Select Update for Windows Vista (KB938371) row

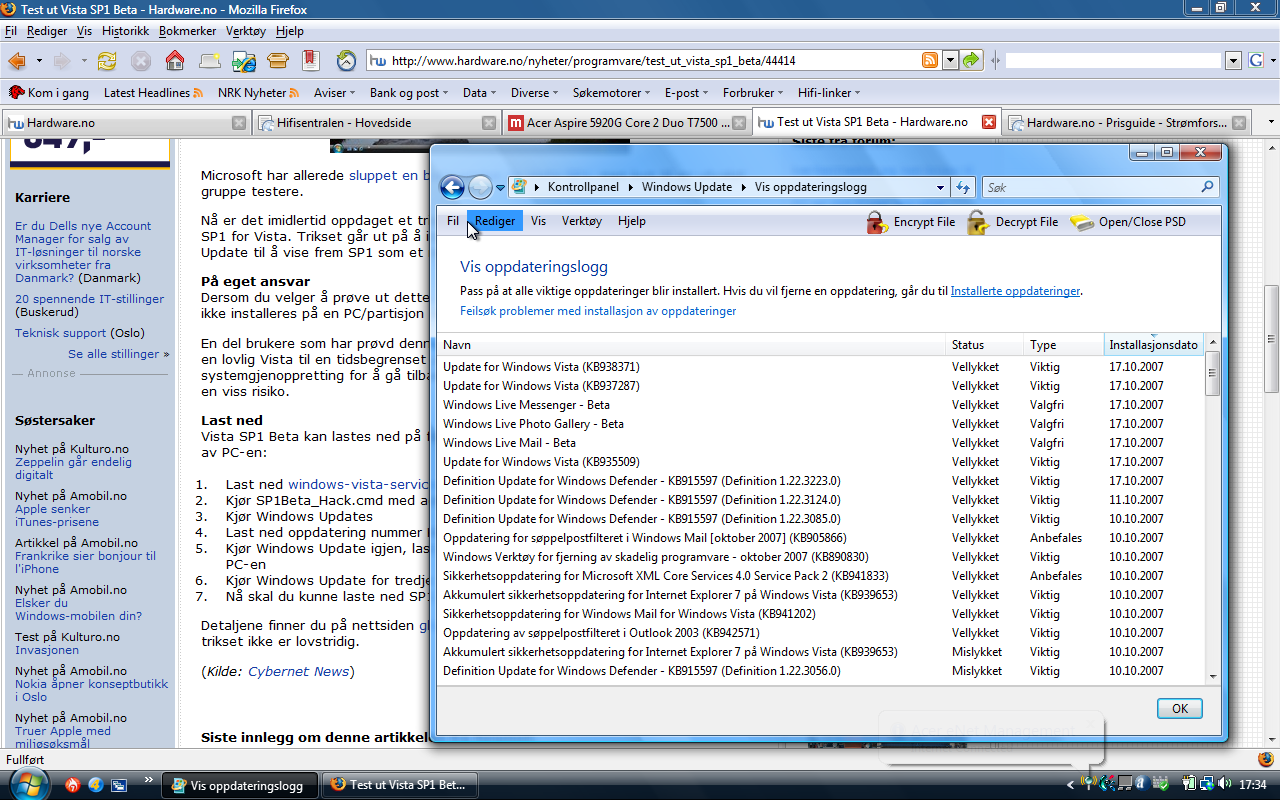click(x=820, y=367)
